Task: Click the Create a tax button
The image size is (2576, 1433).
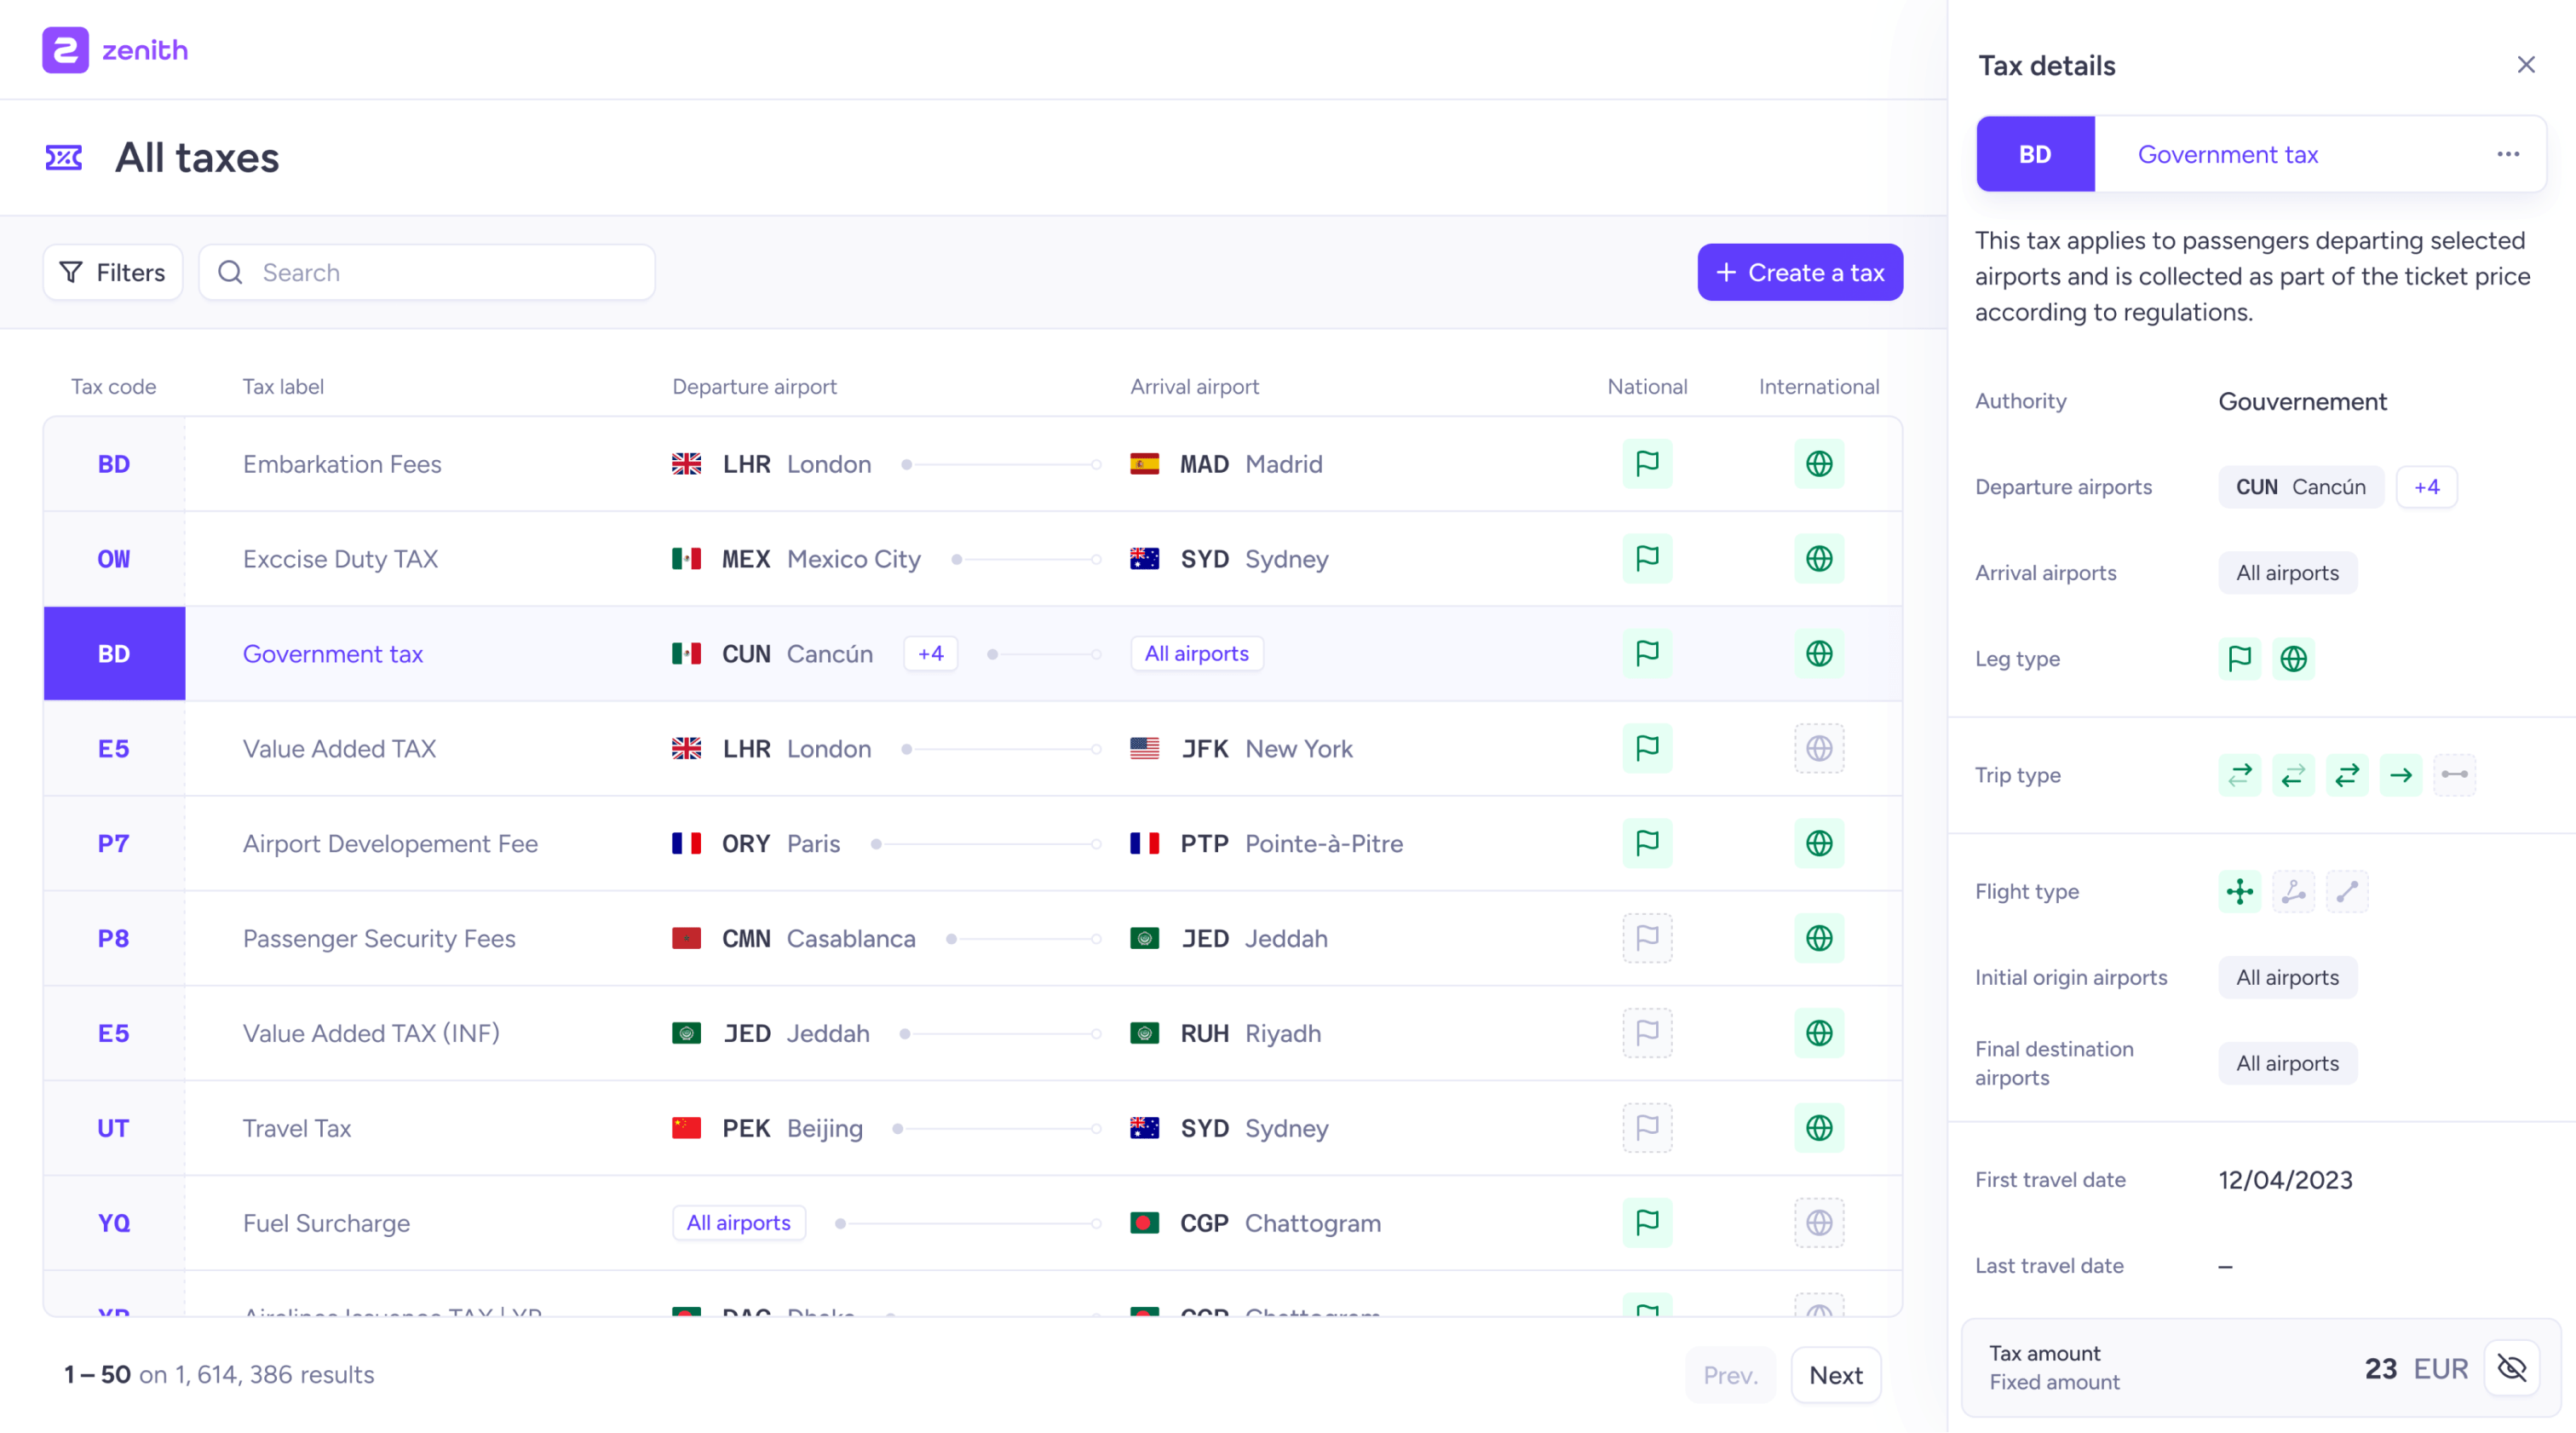Action: 1800,273
